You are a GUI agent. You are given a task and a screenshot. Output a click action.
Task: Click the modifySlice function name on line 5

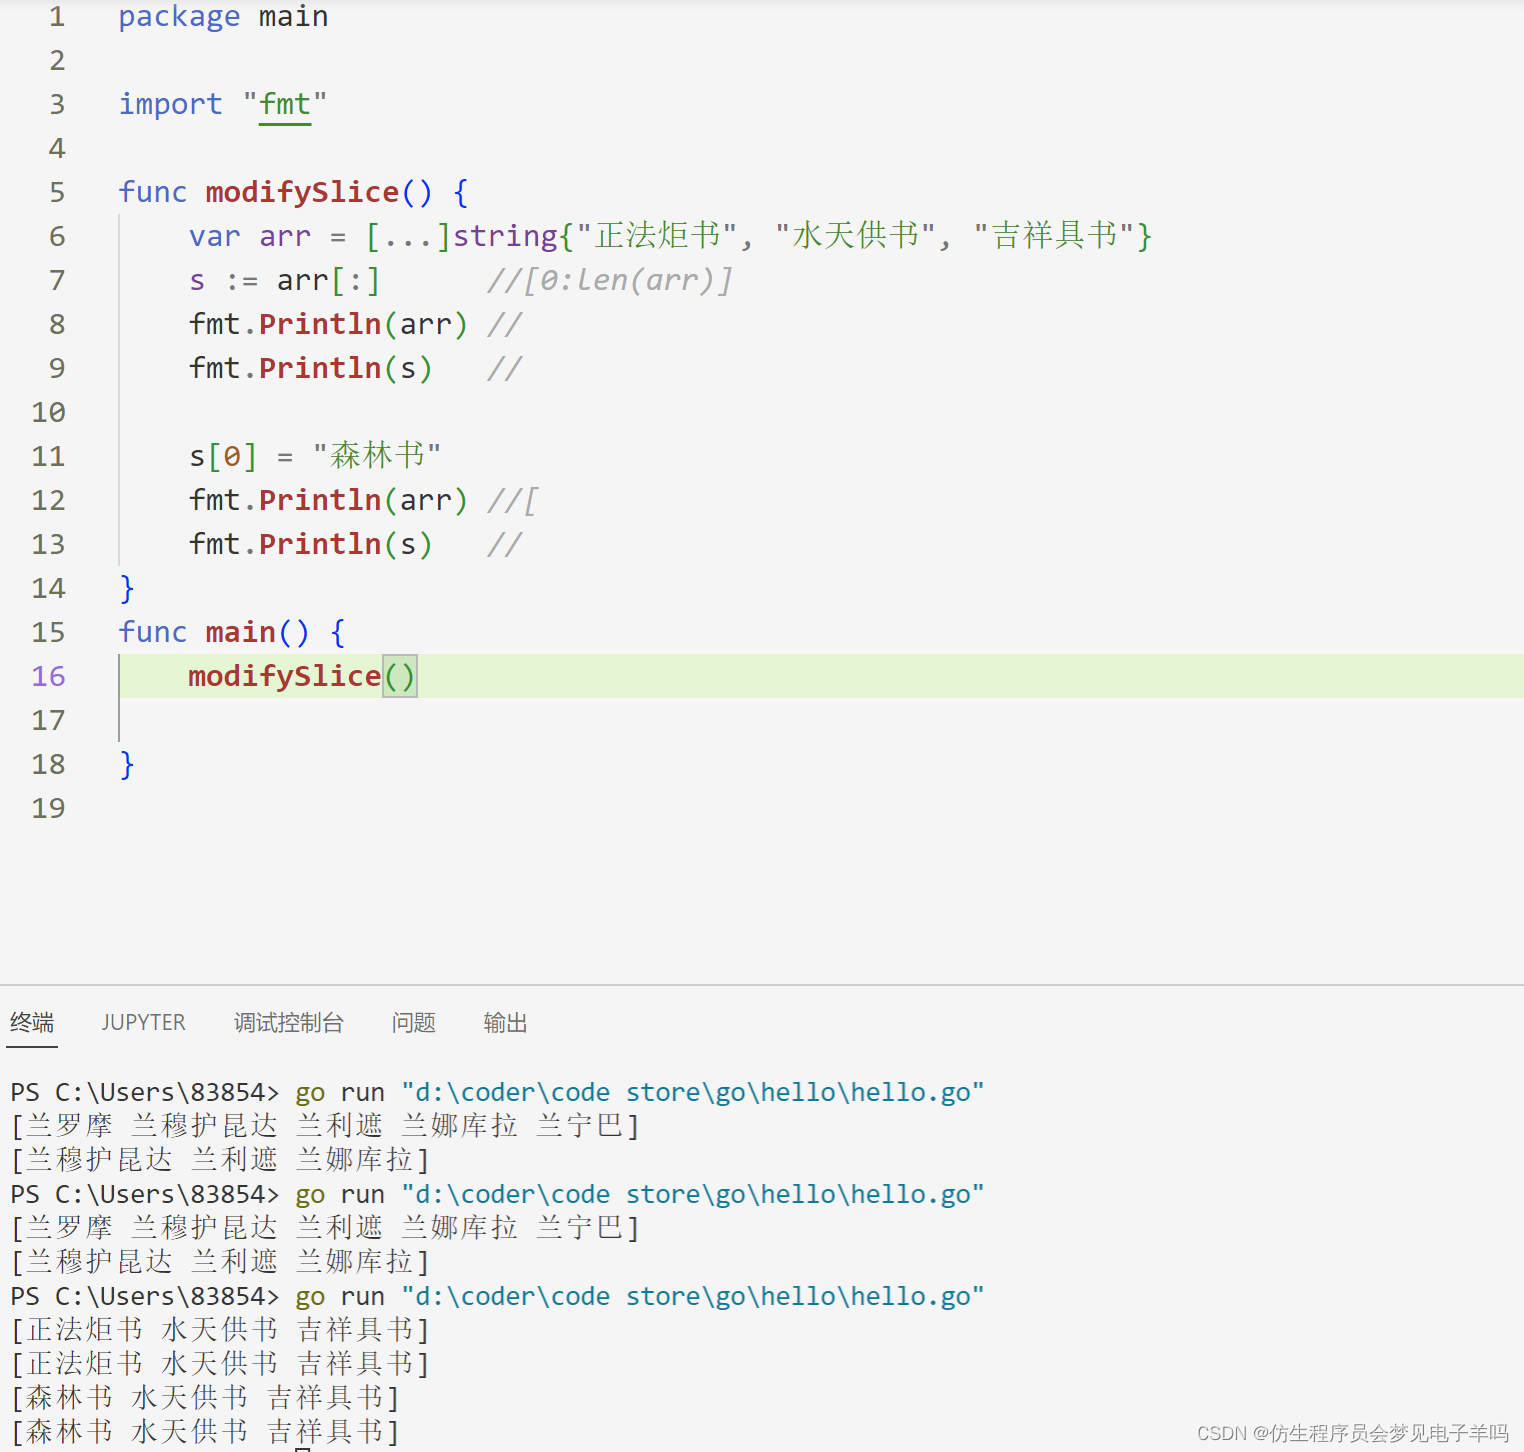point(302,192)
